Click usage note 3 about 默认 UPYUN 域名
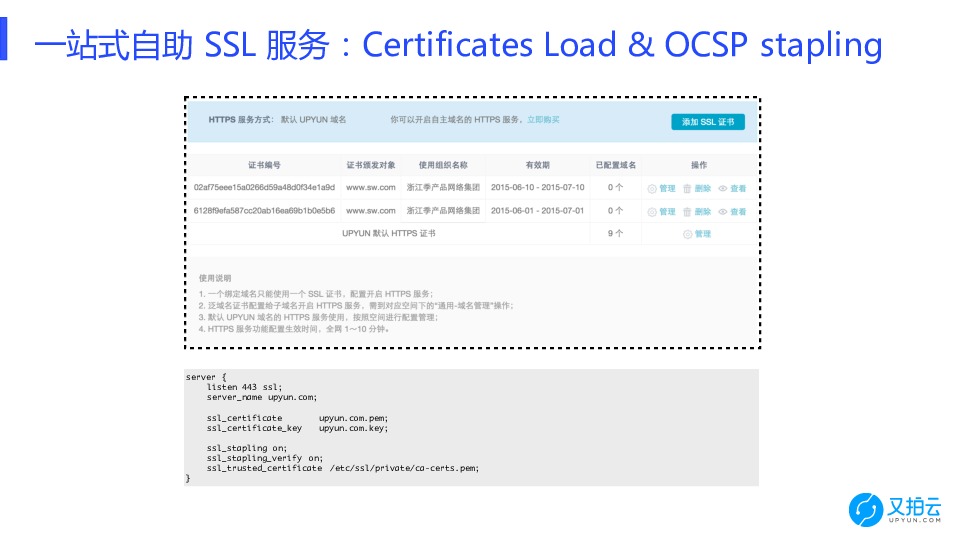Viewport: 960px width, 540px height. point(318,317)
